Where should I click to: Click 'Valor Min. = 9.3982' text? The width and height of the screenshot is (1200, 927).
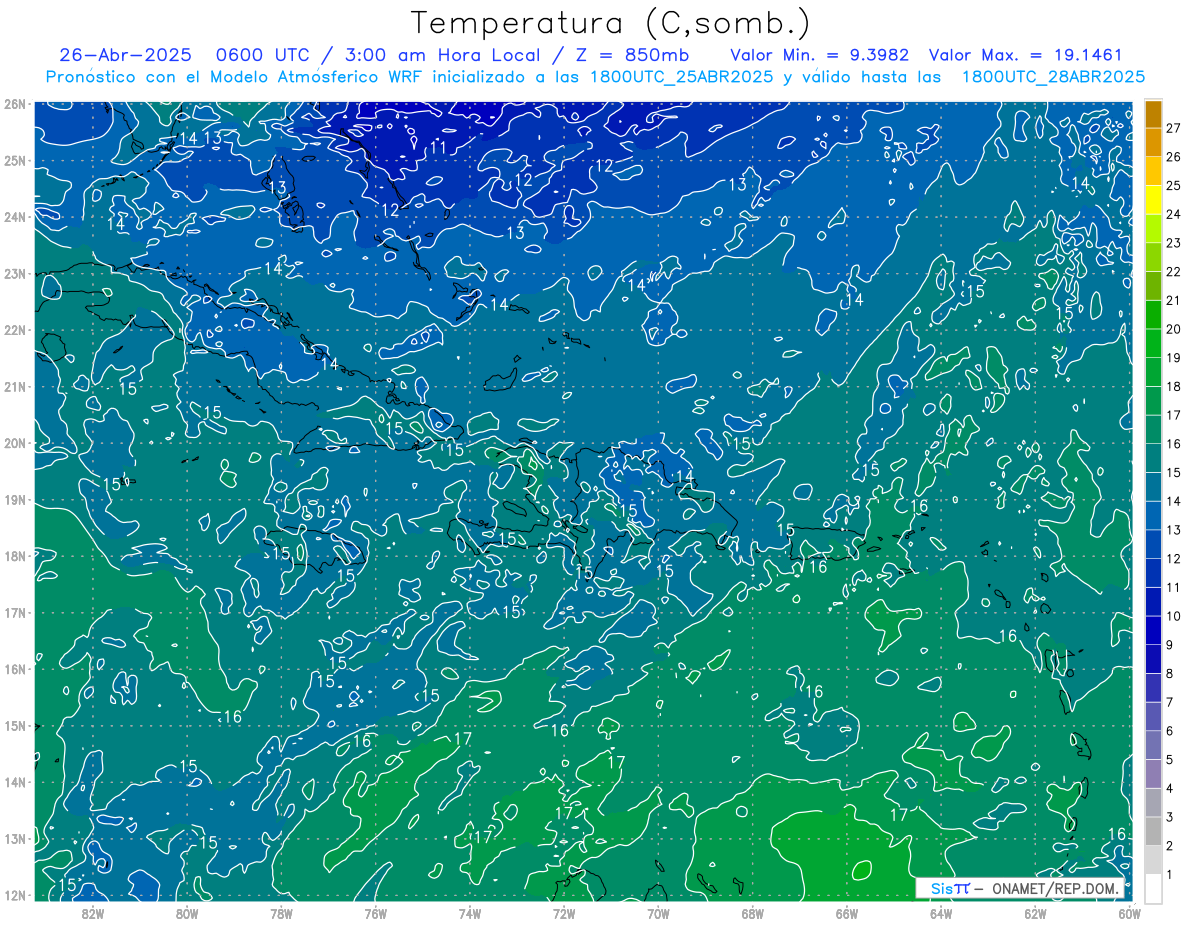819,55
